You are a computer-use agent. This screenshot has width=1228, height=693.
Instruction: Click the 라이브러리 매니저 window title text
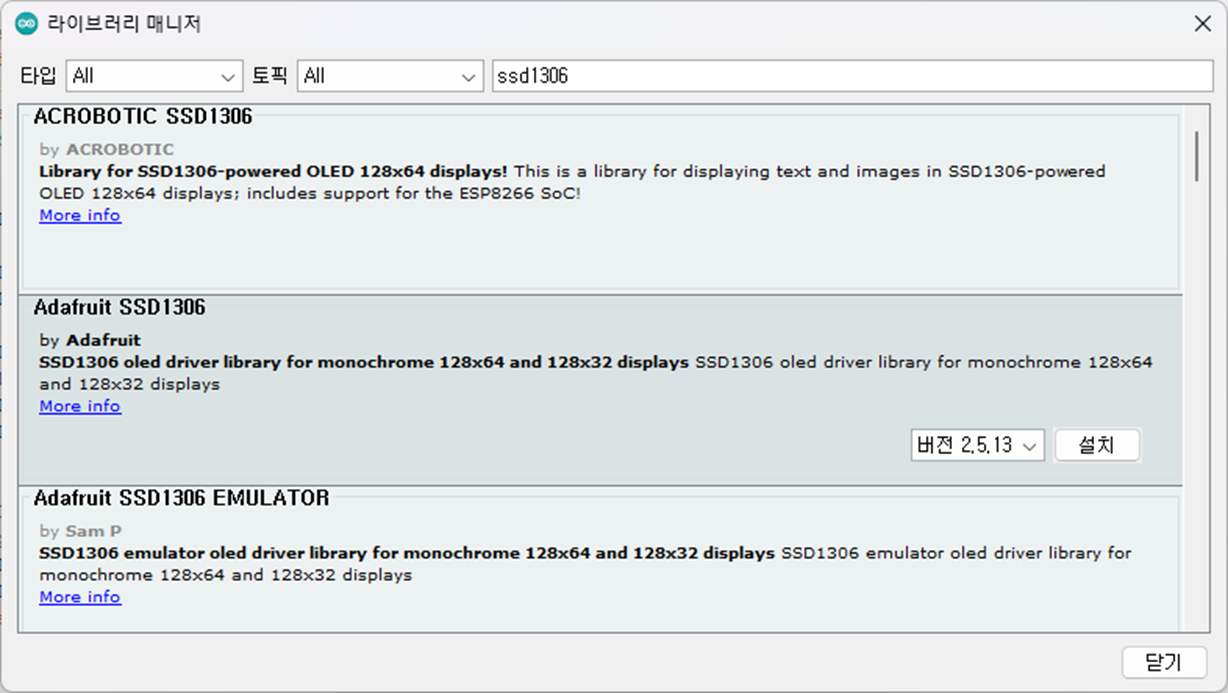[125, 24]
